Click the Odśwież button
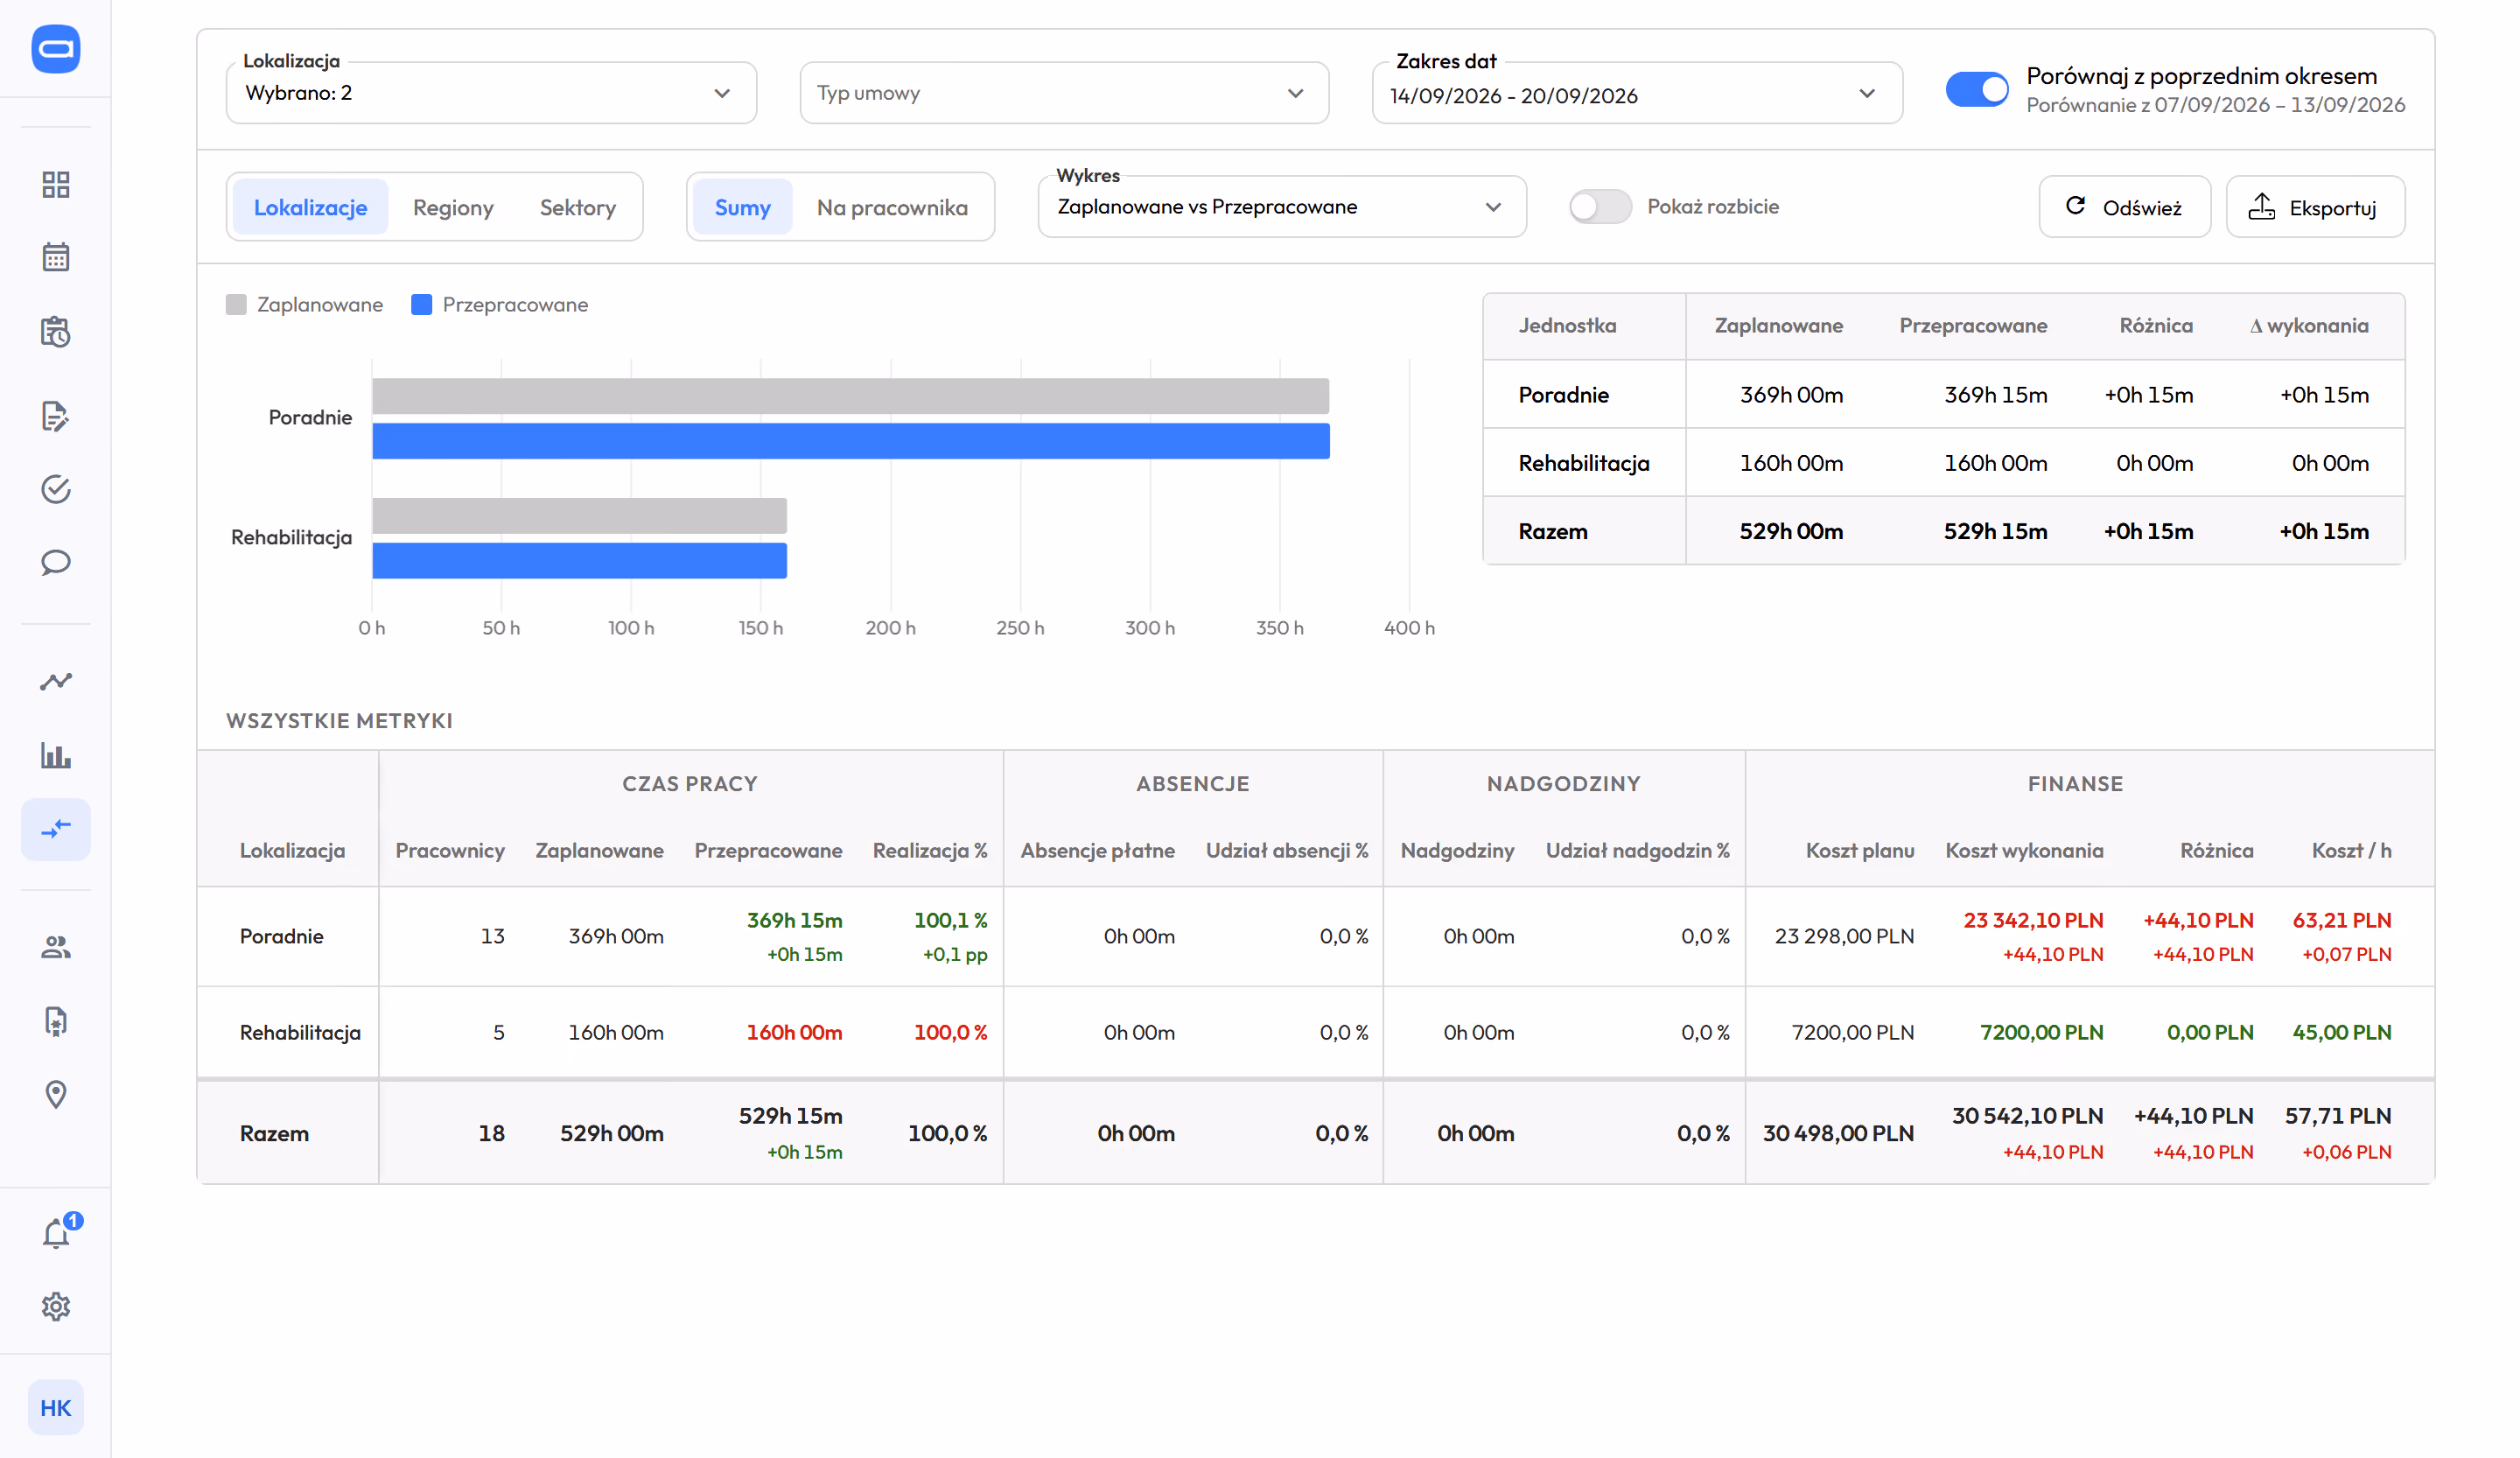Viewport: 2520px width, 1458px height. point(2124,207)
